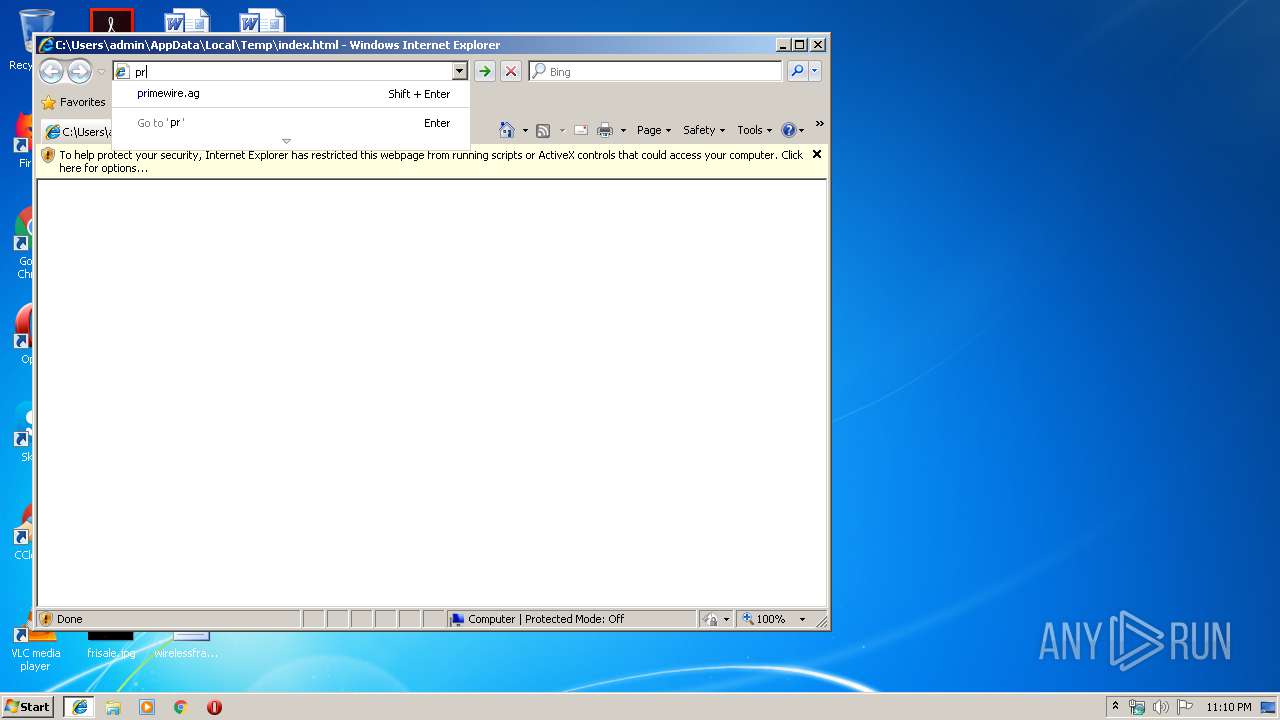Open Opera from the taskbar
The image size is (1280, 720).
[214, 707]
